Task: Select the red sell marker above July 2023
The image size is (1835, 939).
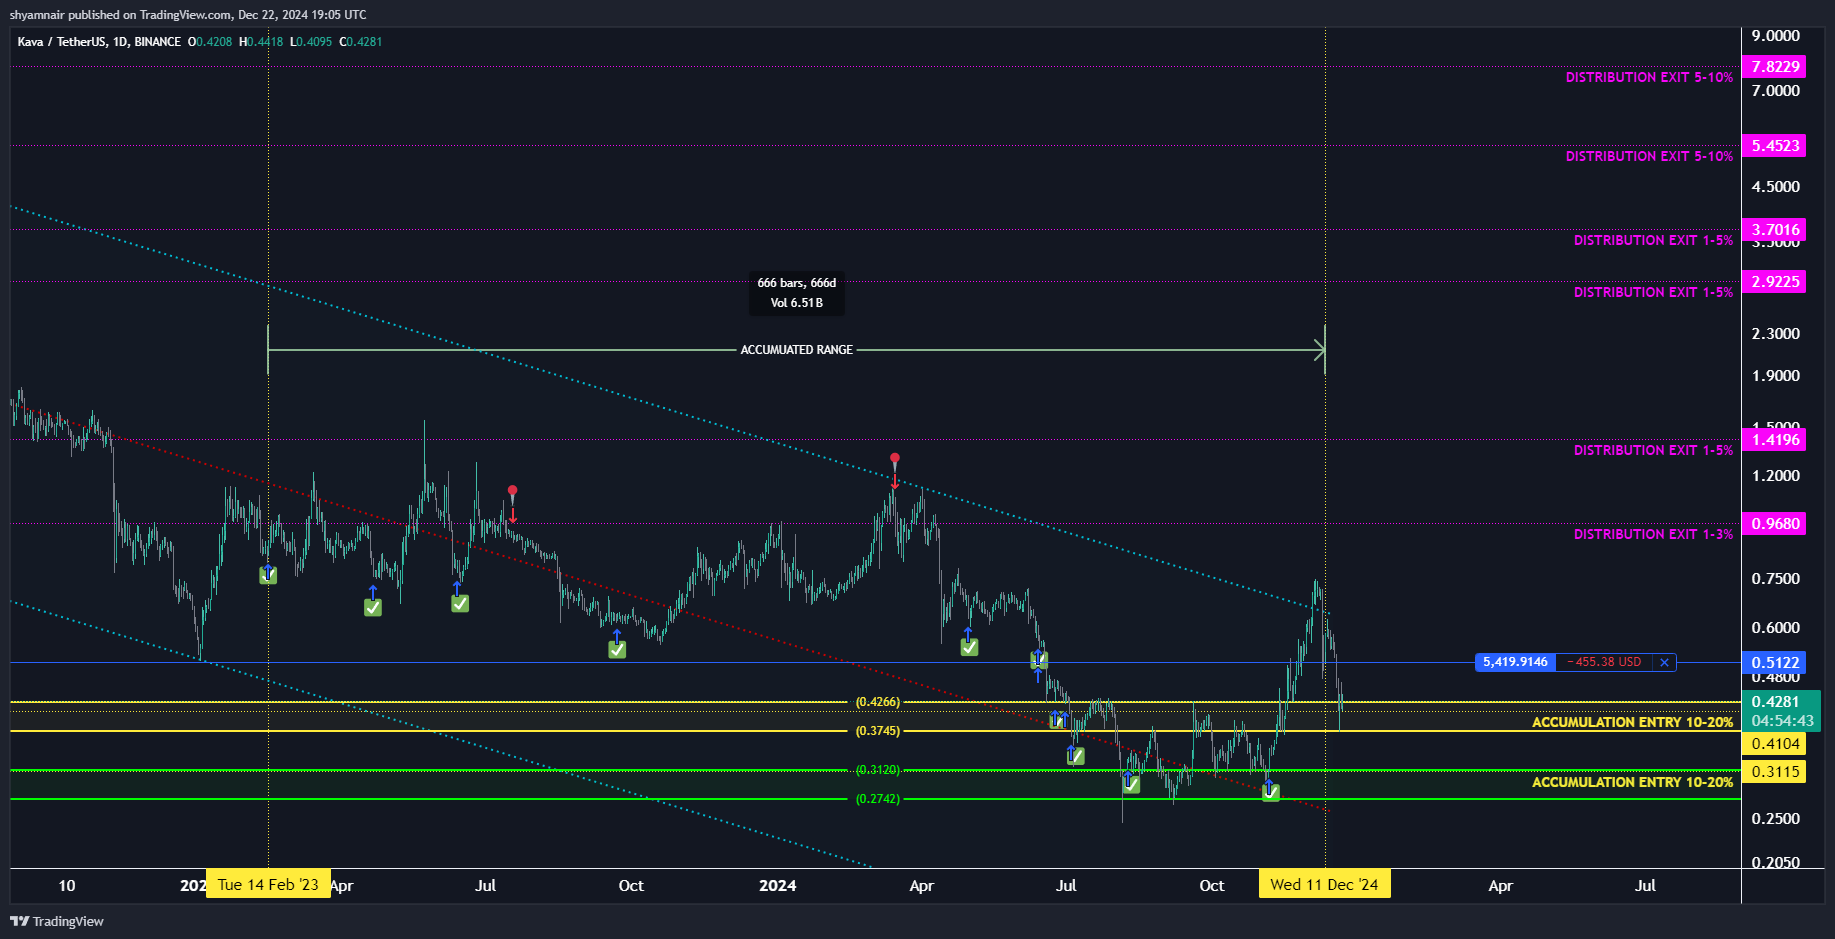Action: pos(513,503)
